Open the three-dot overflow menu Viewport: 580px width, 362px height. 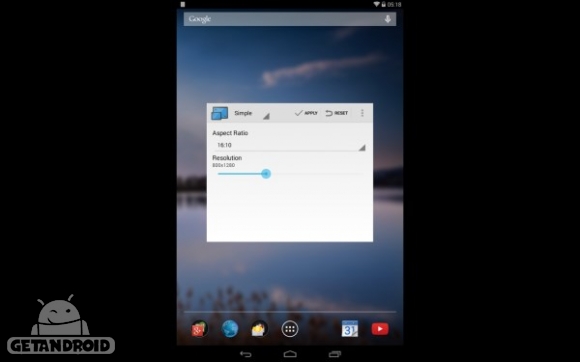click(362, 113)
